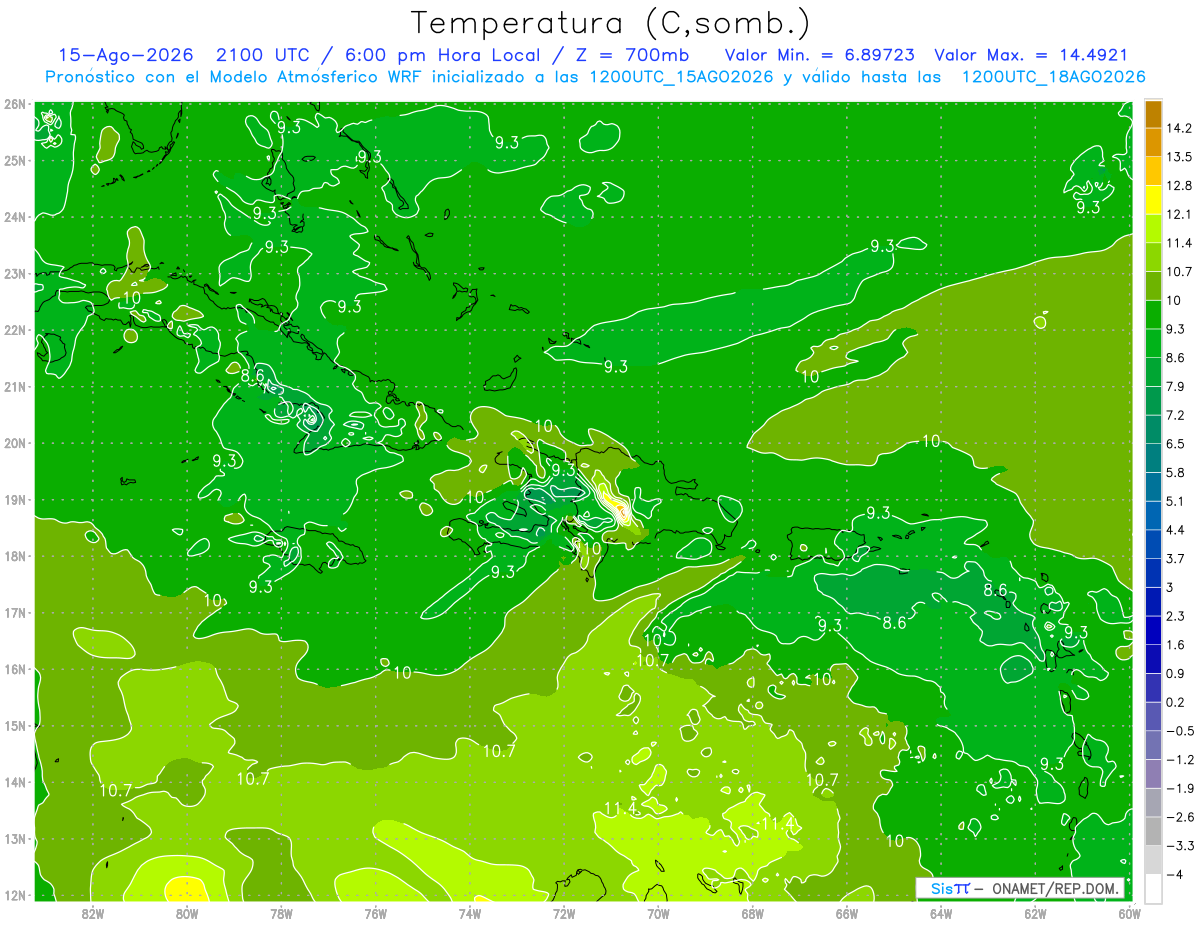Select the "1200UTC_18AGO2026" valid-until text
This screenshot has width=1200, height=927.
(x=1053, y=77)
